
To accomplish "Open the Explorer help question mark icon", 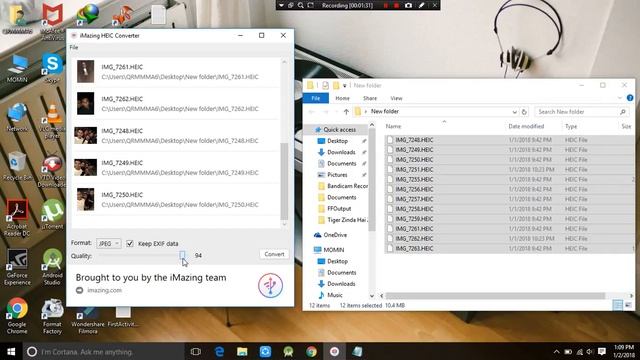I will coord(630,98).
